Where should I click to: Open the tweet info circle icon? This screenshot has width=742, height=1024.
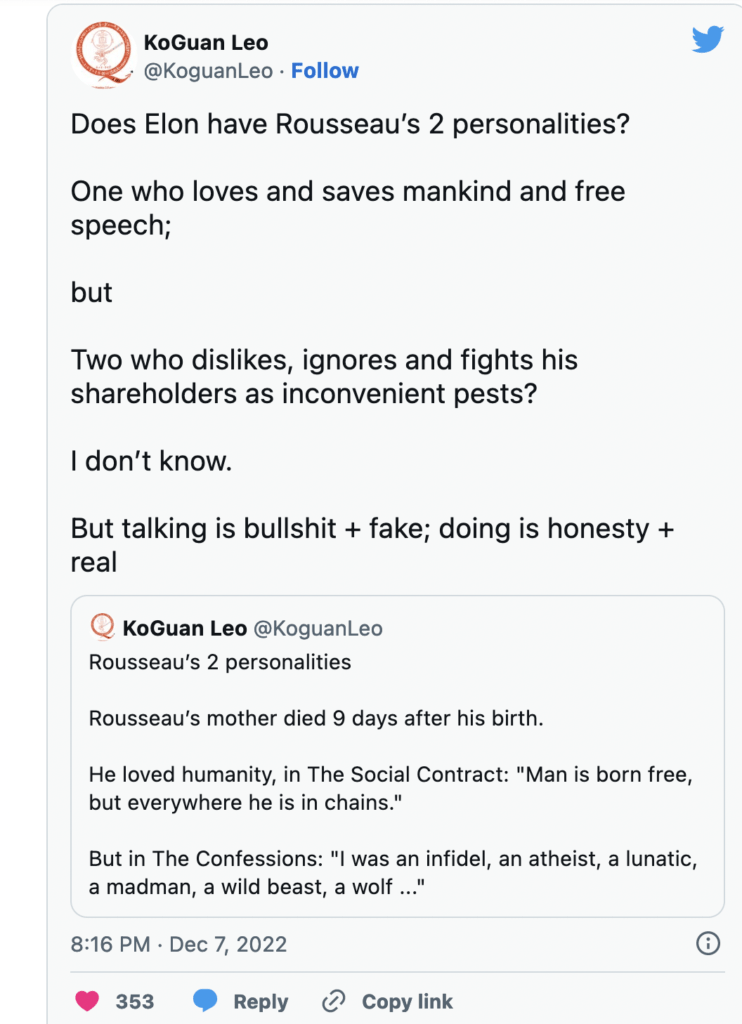click(x=707, y=943)
